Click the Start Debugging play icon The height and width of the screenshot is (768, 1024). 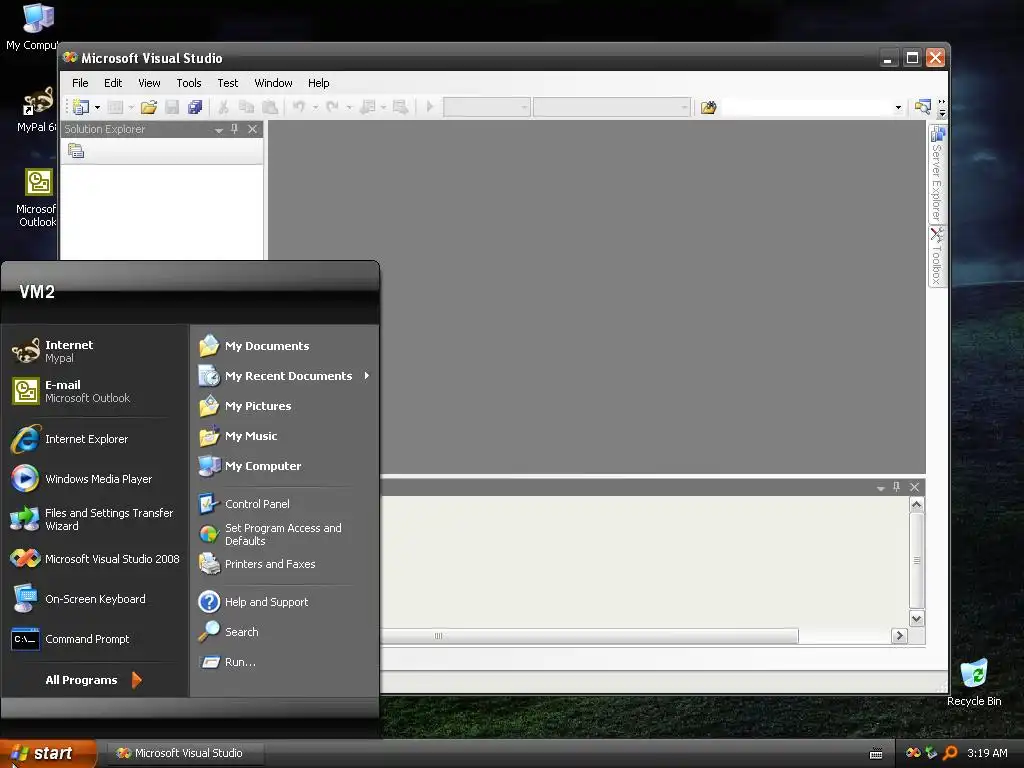coord(430,107)
